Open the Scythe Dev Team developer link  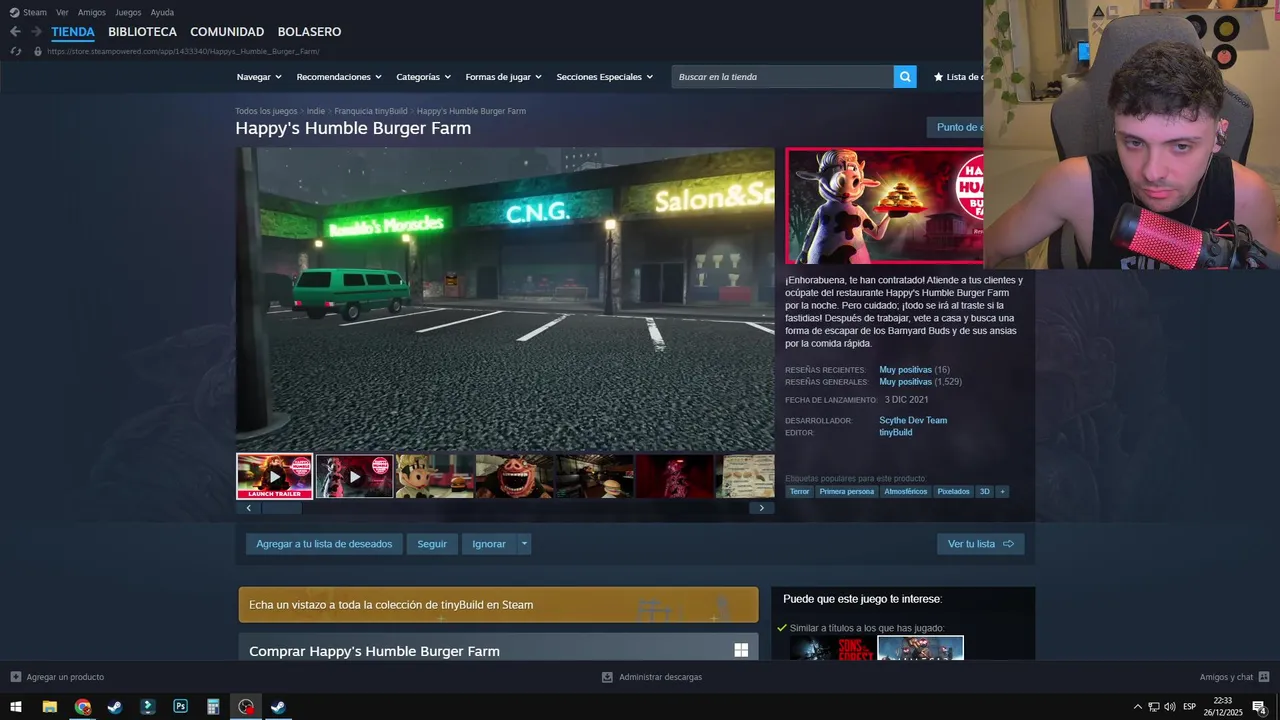point(913,421)
